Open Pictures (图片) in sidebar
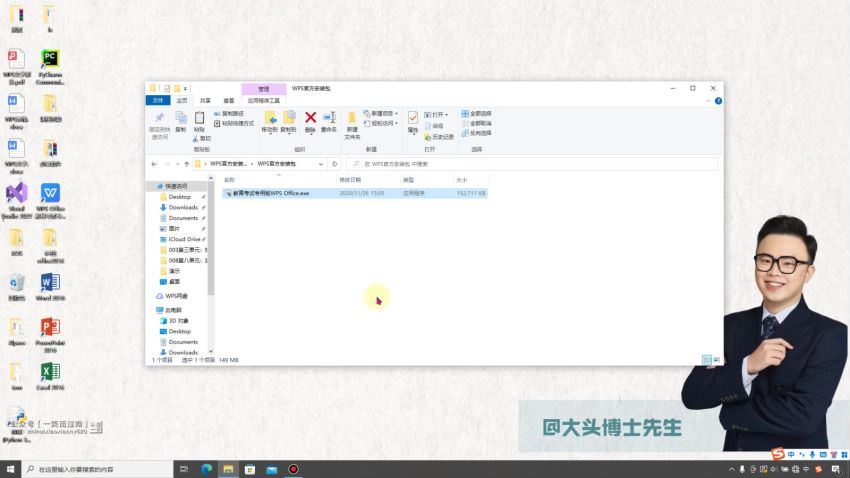The width and height of the screenshot is (850, 478). [x=174, y=228]
